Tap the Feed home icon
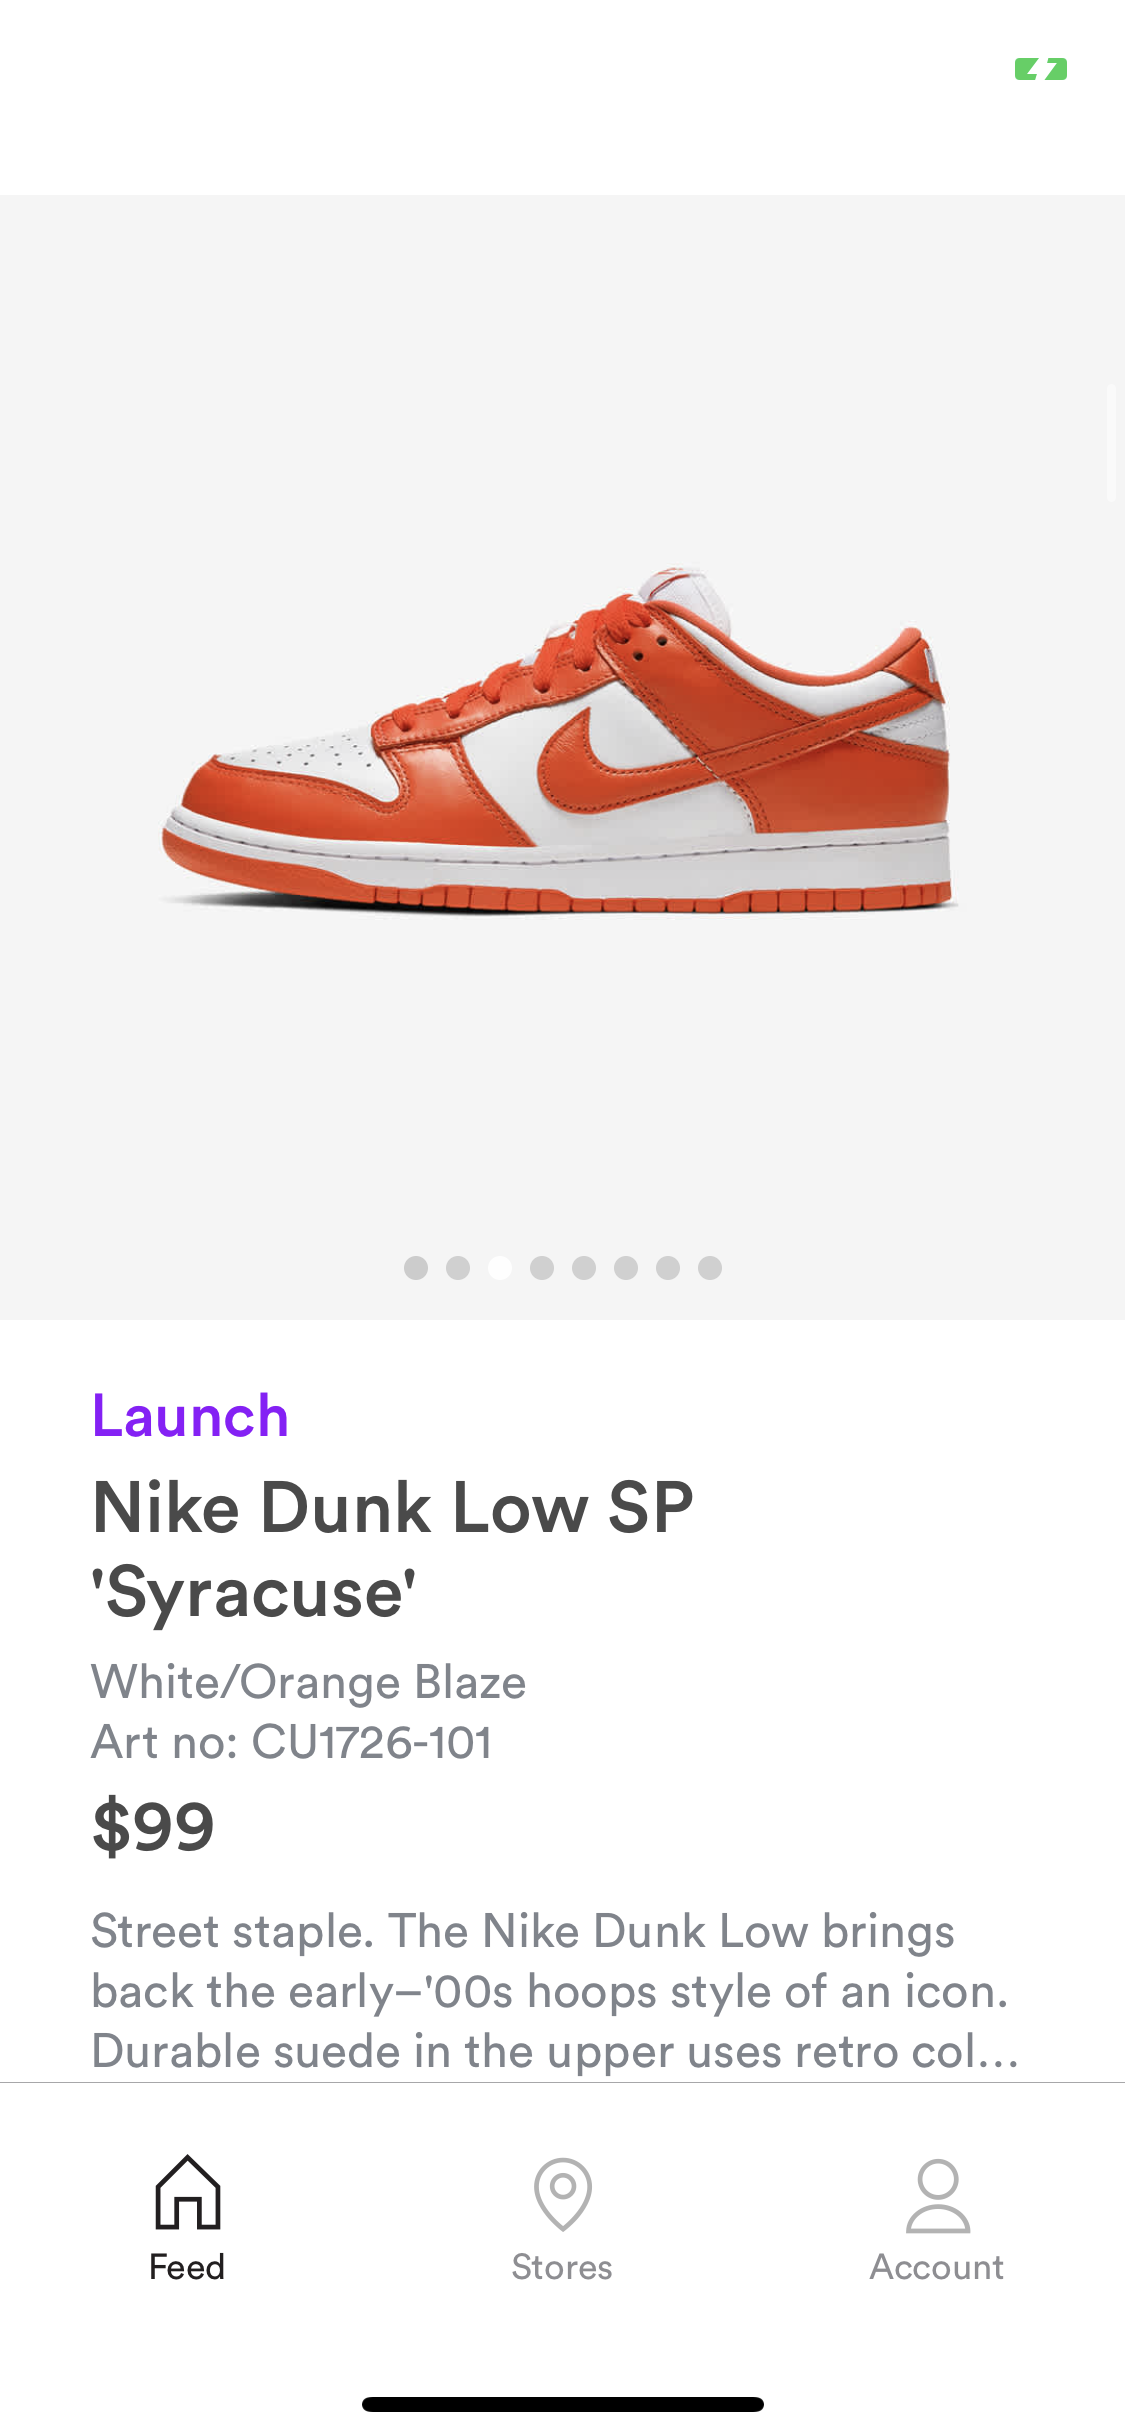The width and height of the screenshot is (1125, 2436). pyautogui.click(x=187, y=2192)
